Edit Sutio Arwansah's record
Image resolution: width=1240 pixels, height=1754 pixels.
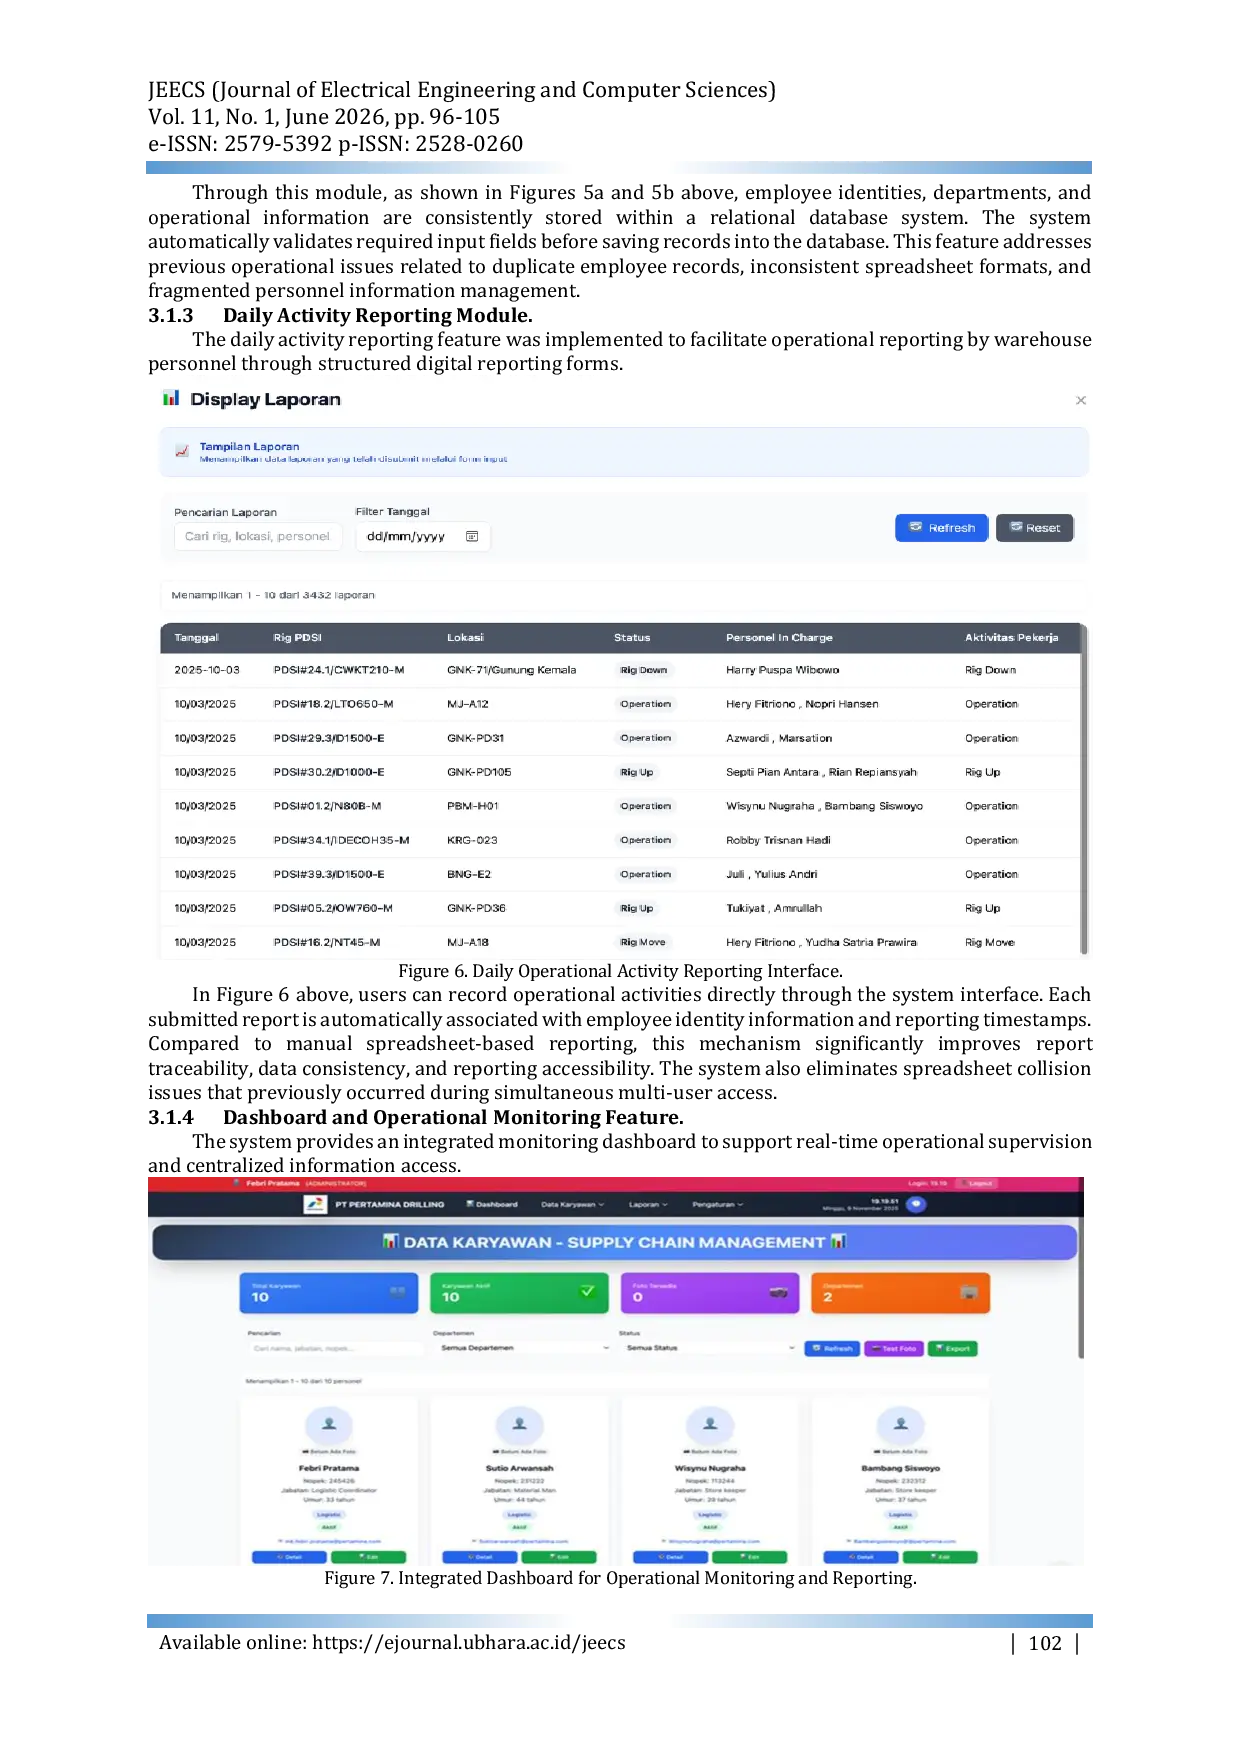(x=559, y=1557)
